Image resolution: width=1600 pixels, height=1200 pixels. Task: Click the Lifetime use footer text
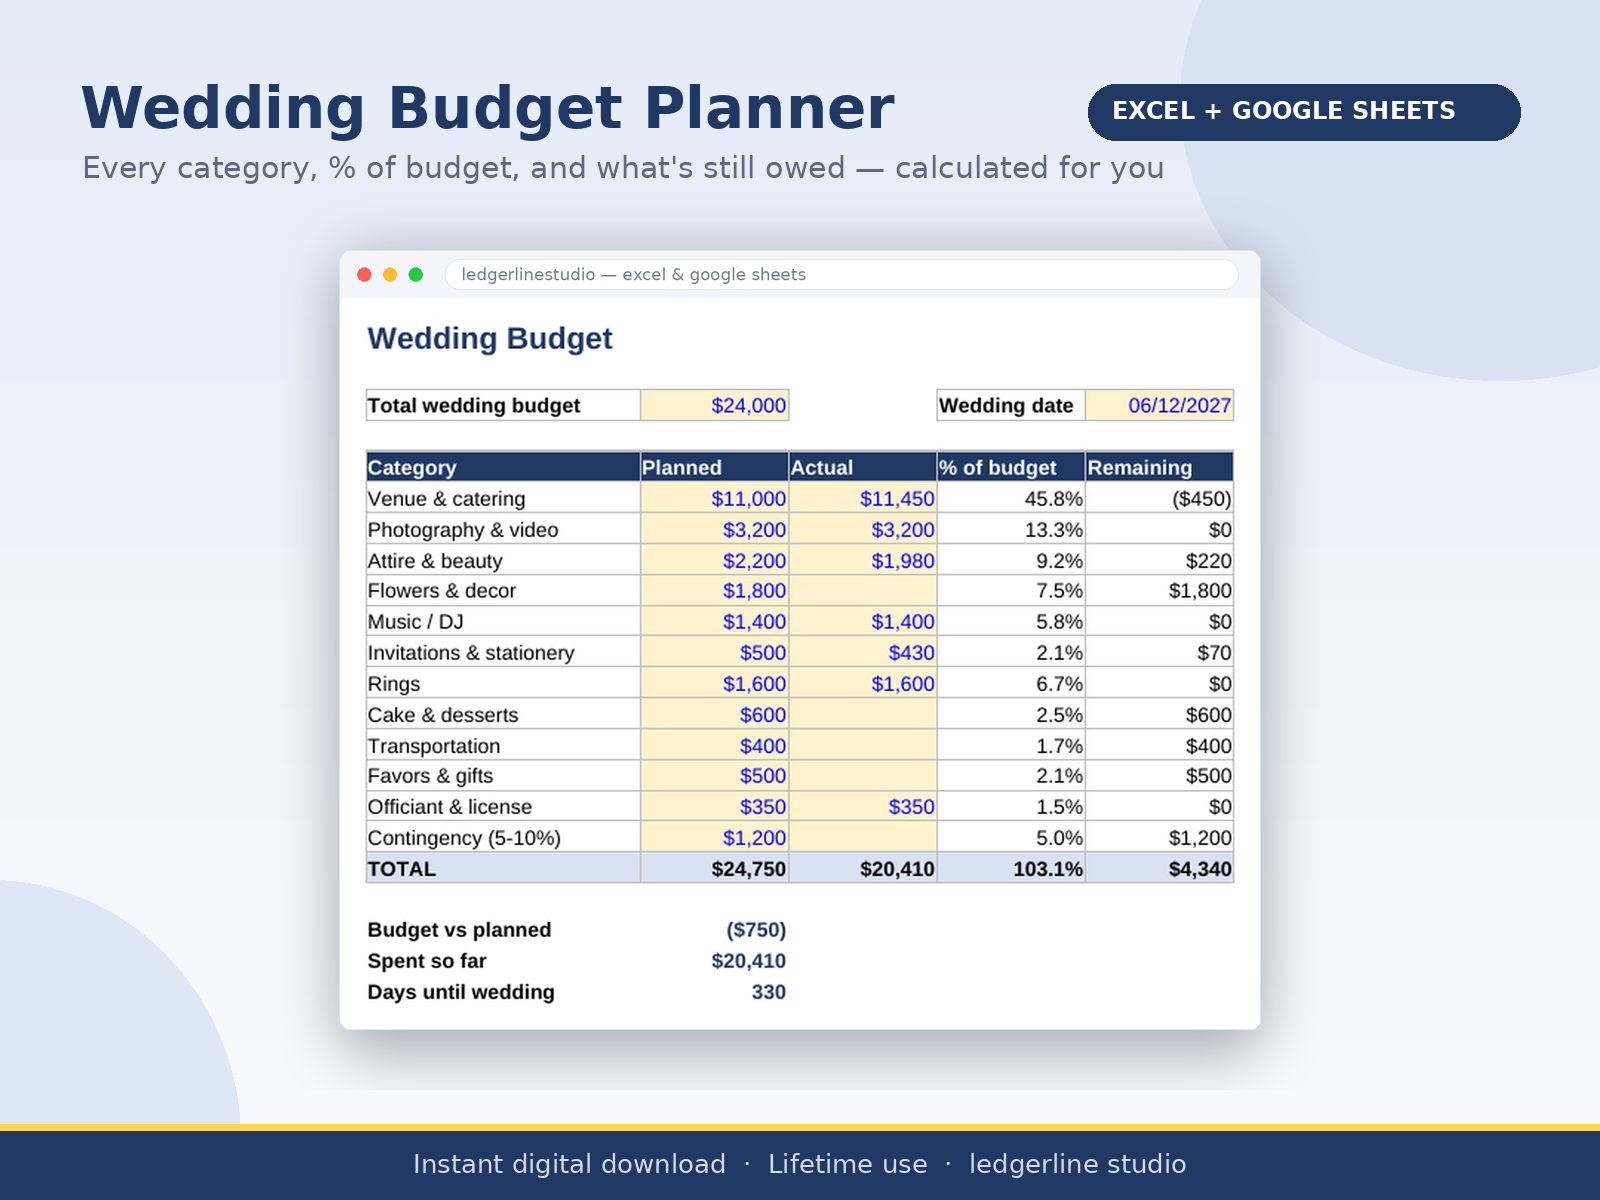pyautogui.click(x=848, y=1164)
